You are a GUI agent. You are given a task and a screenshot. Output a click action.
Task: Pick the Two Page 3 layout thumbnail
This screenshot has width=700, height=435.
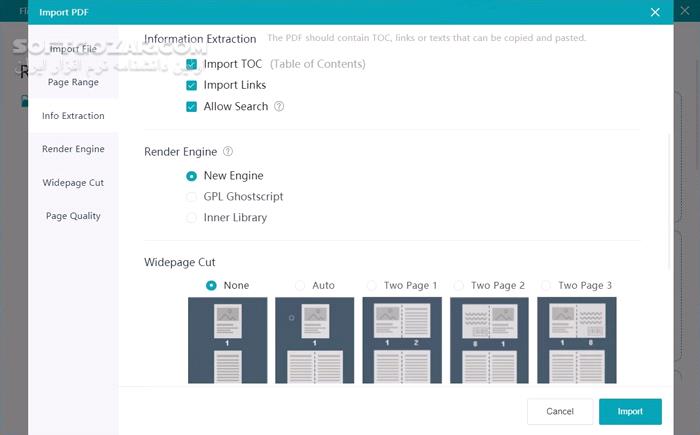(x=576, y=340)
